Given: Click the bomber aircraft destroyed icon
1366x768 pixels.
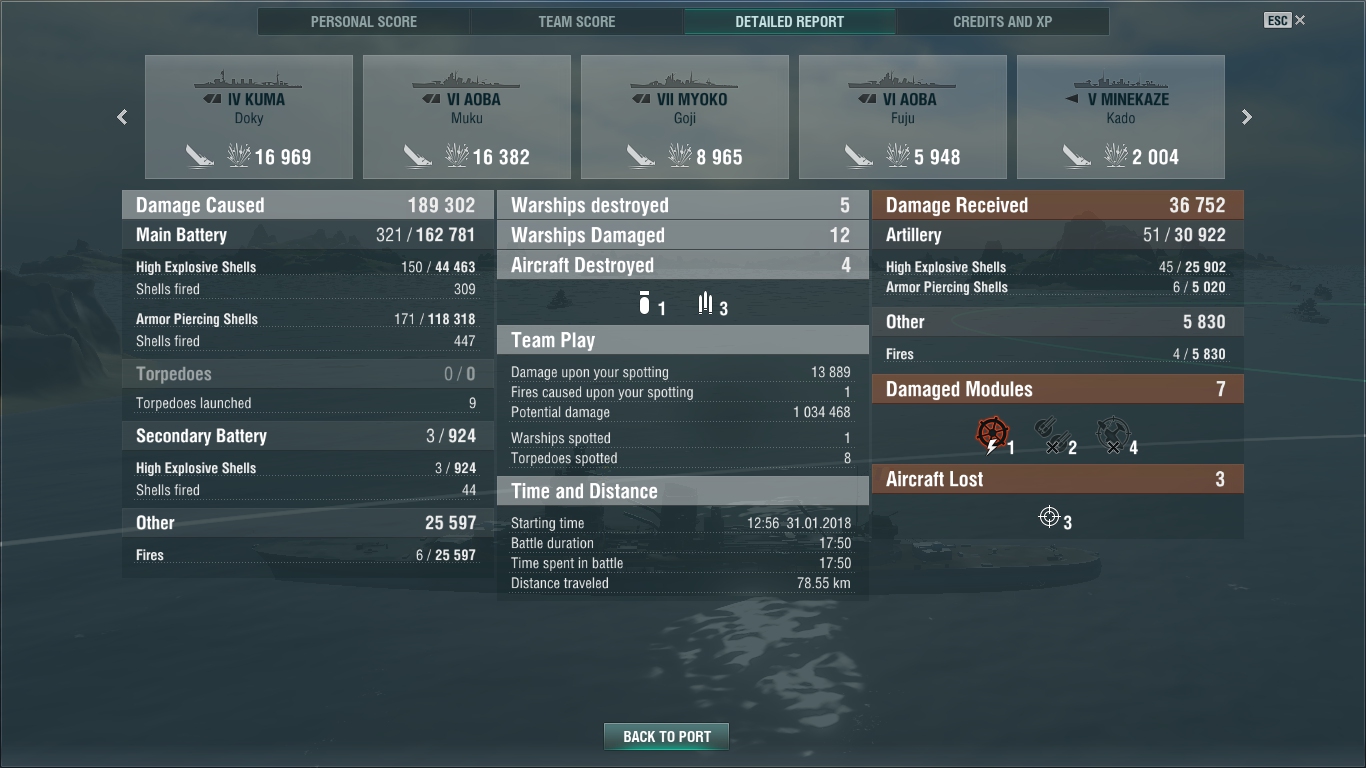Looking at the screenshot, I should point(645,302).
